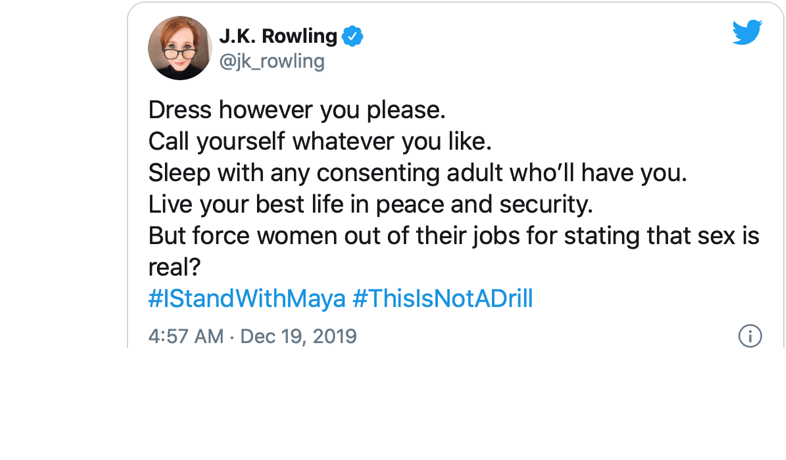Follow the #ThisIsNotADrill hashtag link

442,299
